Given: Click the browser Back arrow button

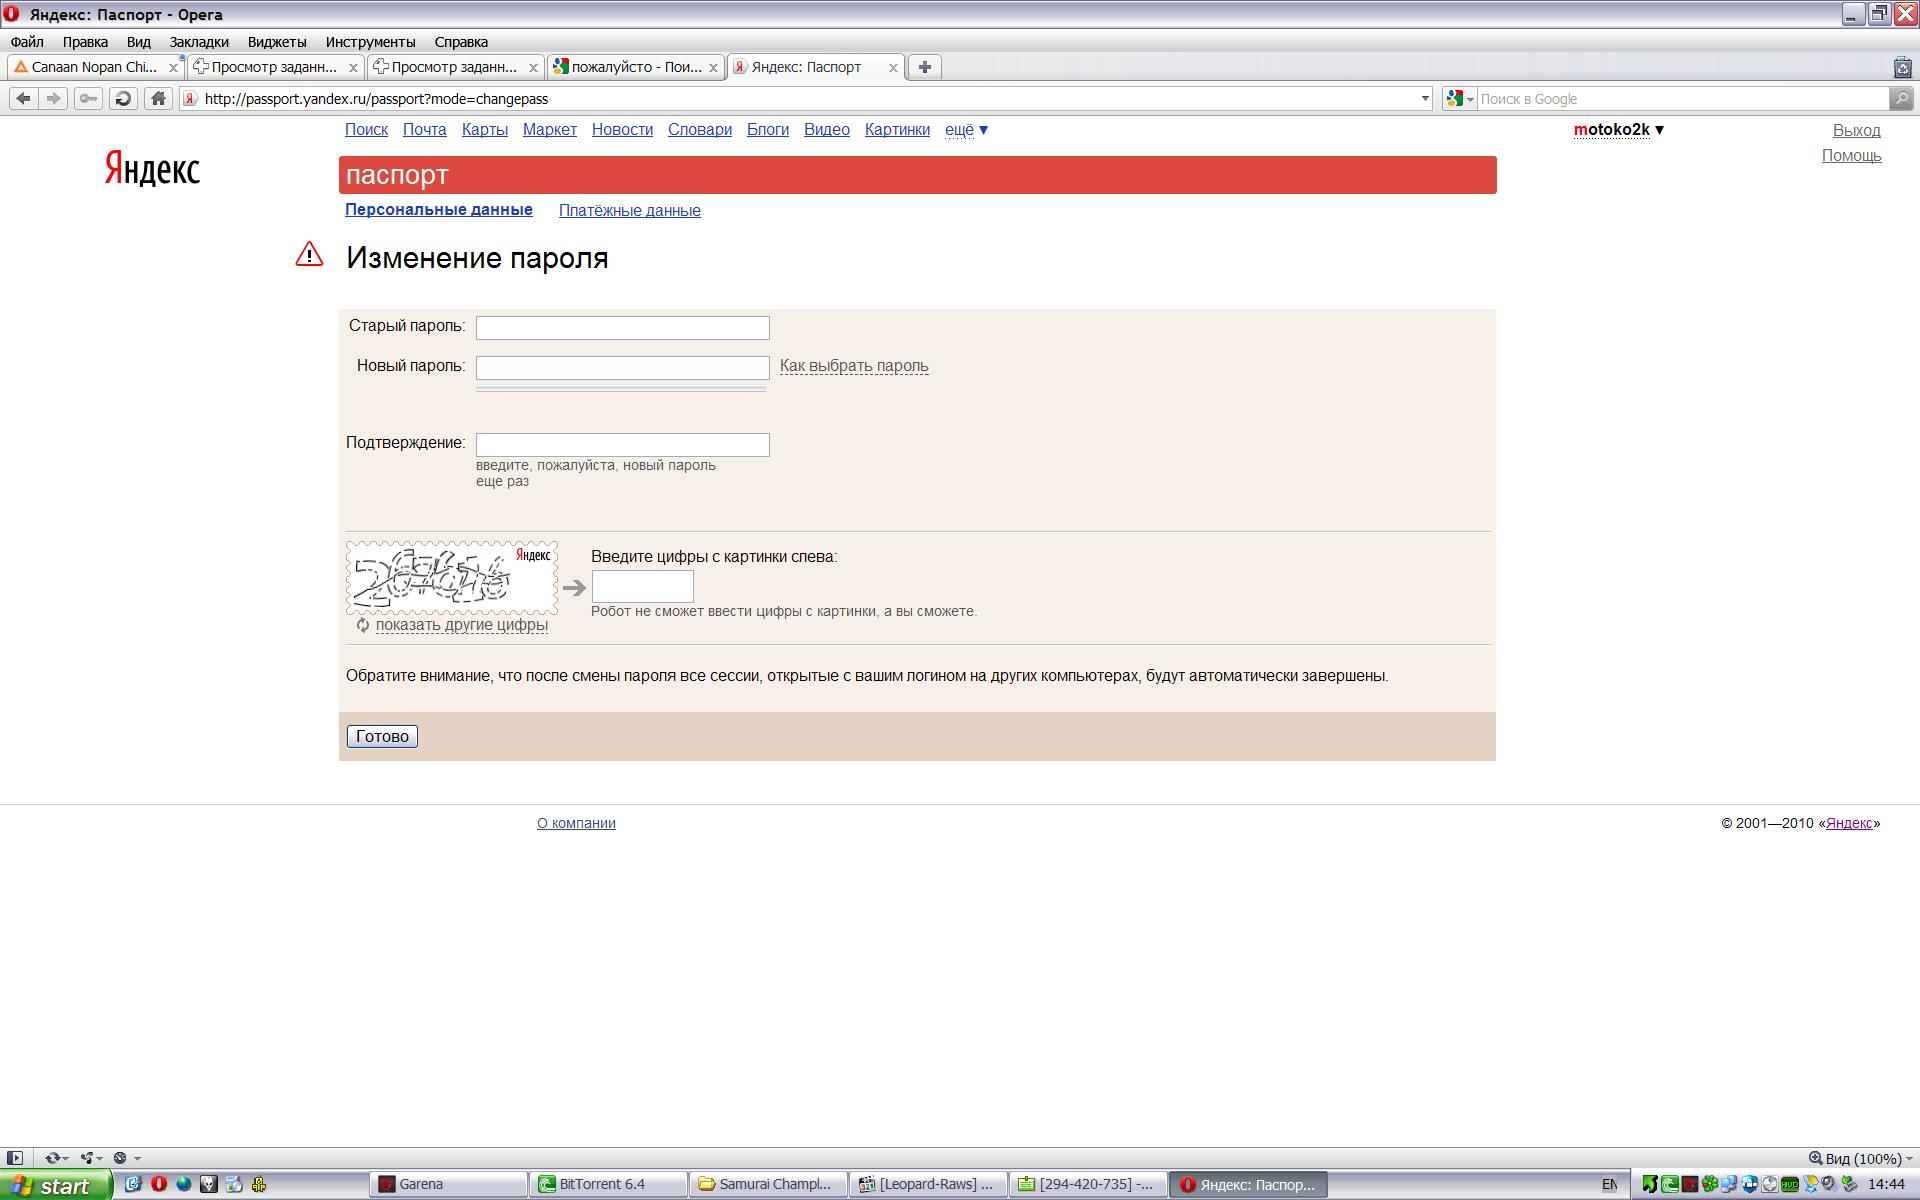Looking at the screenshot, I should click(24, 98).
